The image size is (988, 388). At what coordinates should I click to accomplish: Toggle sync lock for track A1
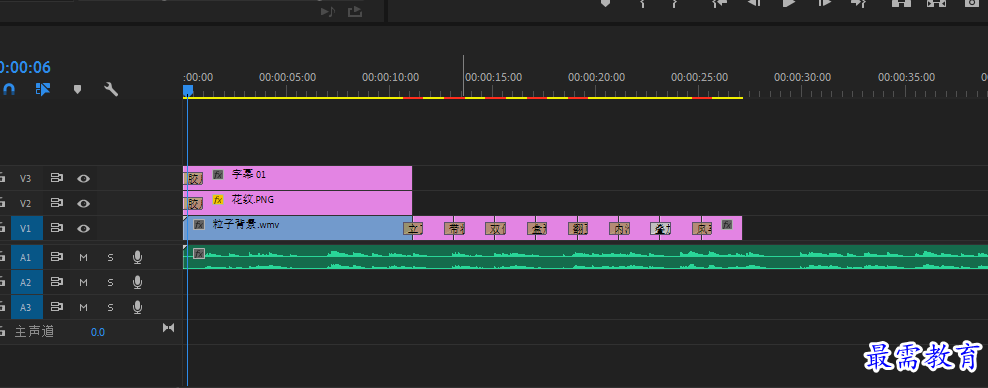[x=57, y=256]
